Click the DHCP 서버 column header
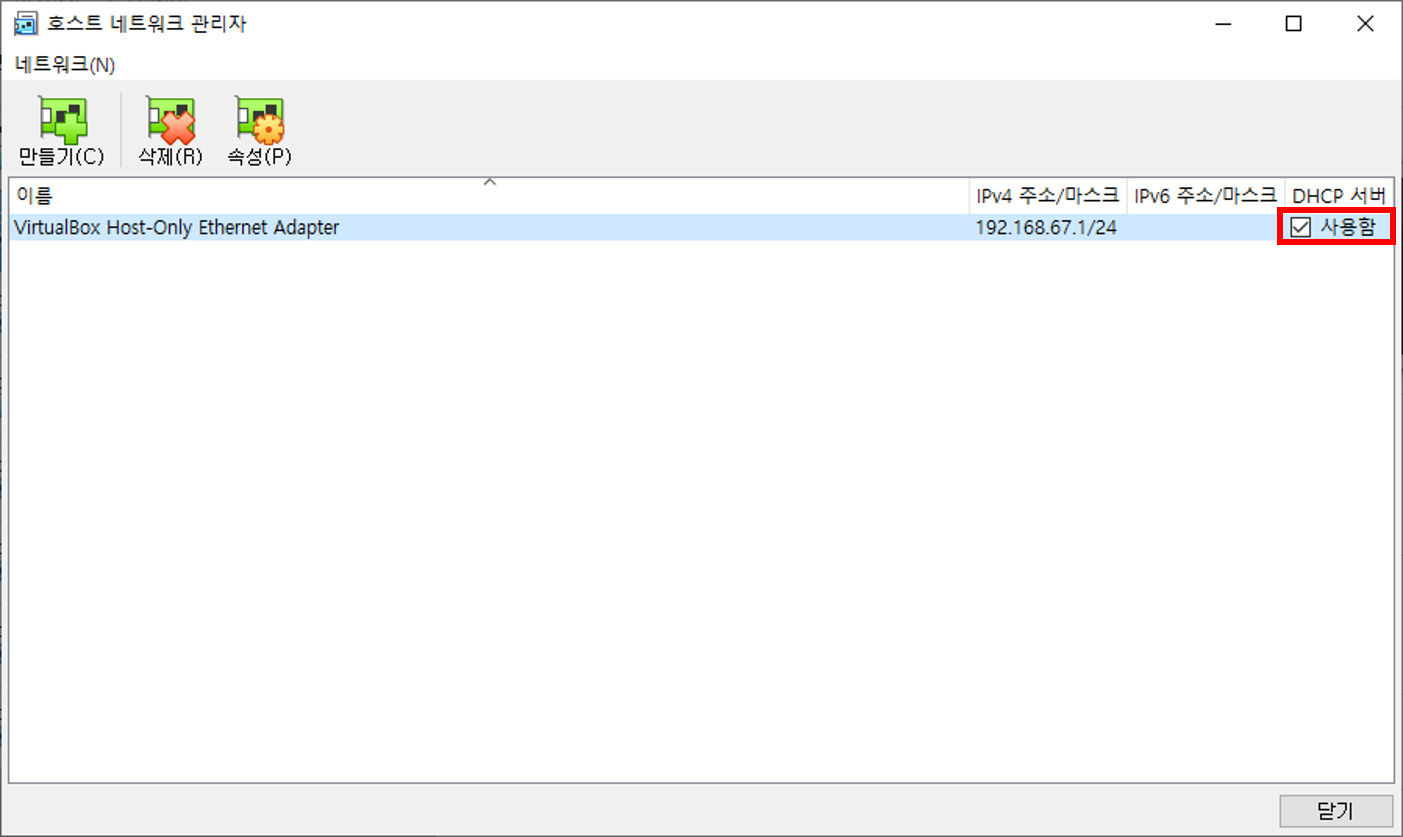 [1339, 194]
